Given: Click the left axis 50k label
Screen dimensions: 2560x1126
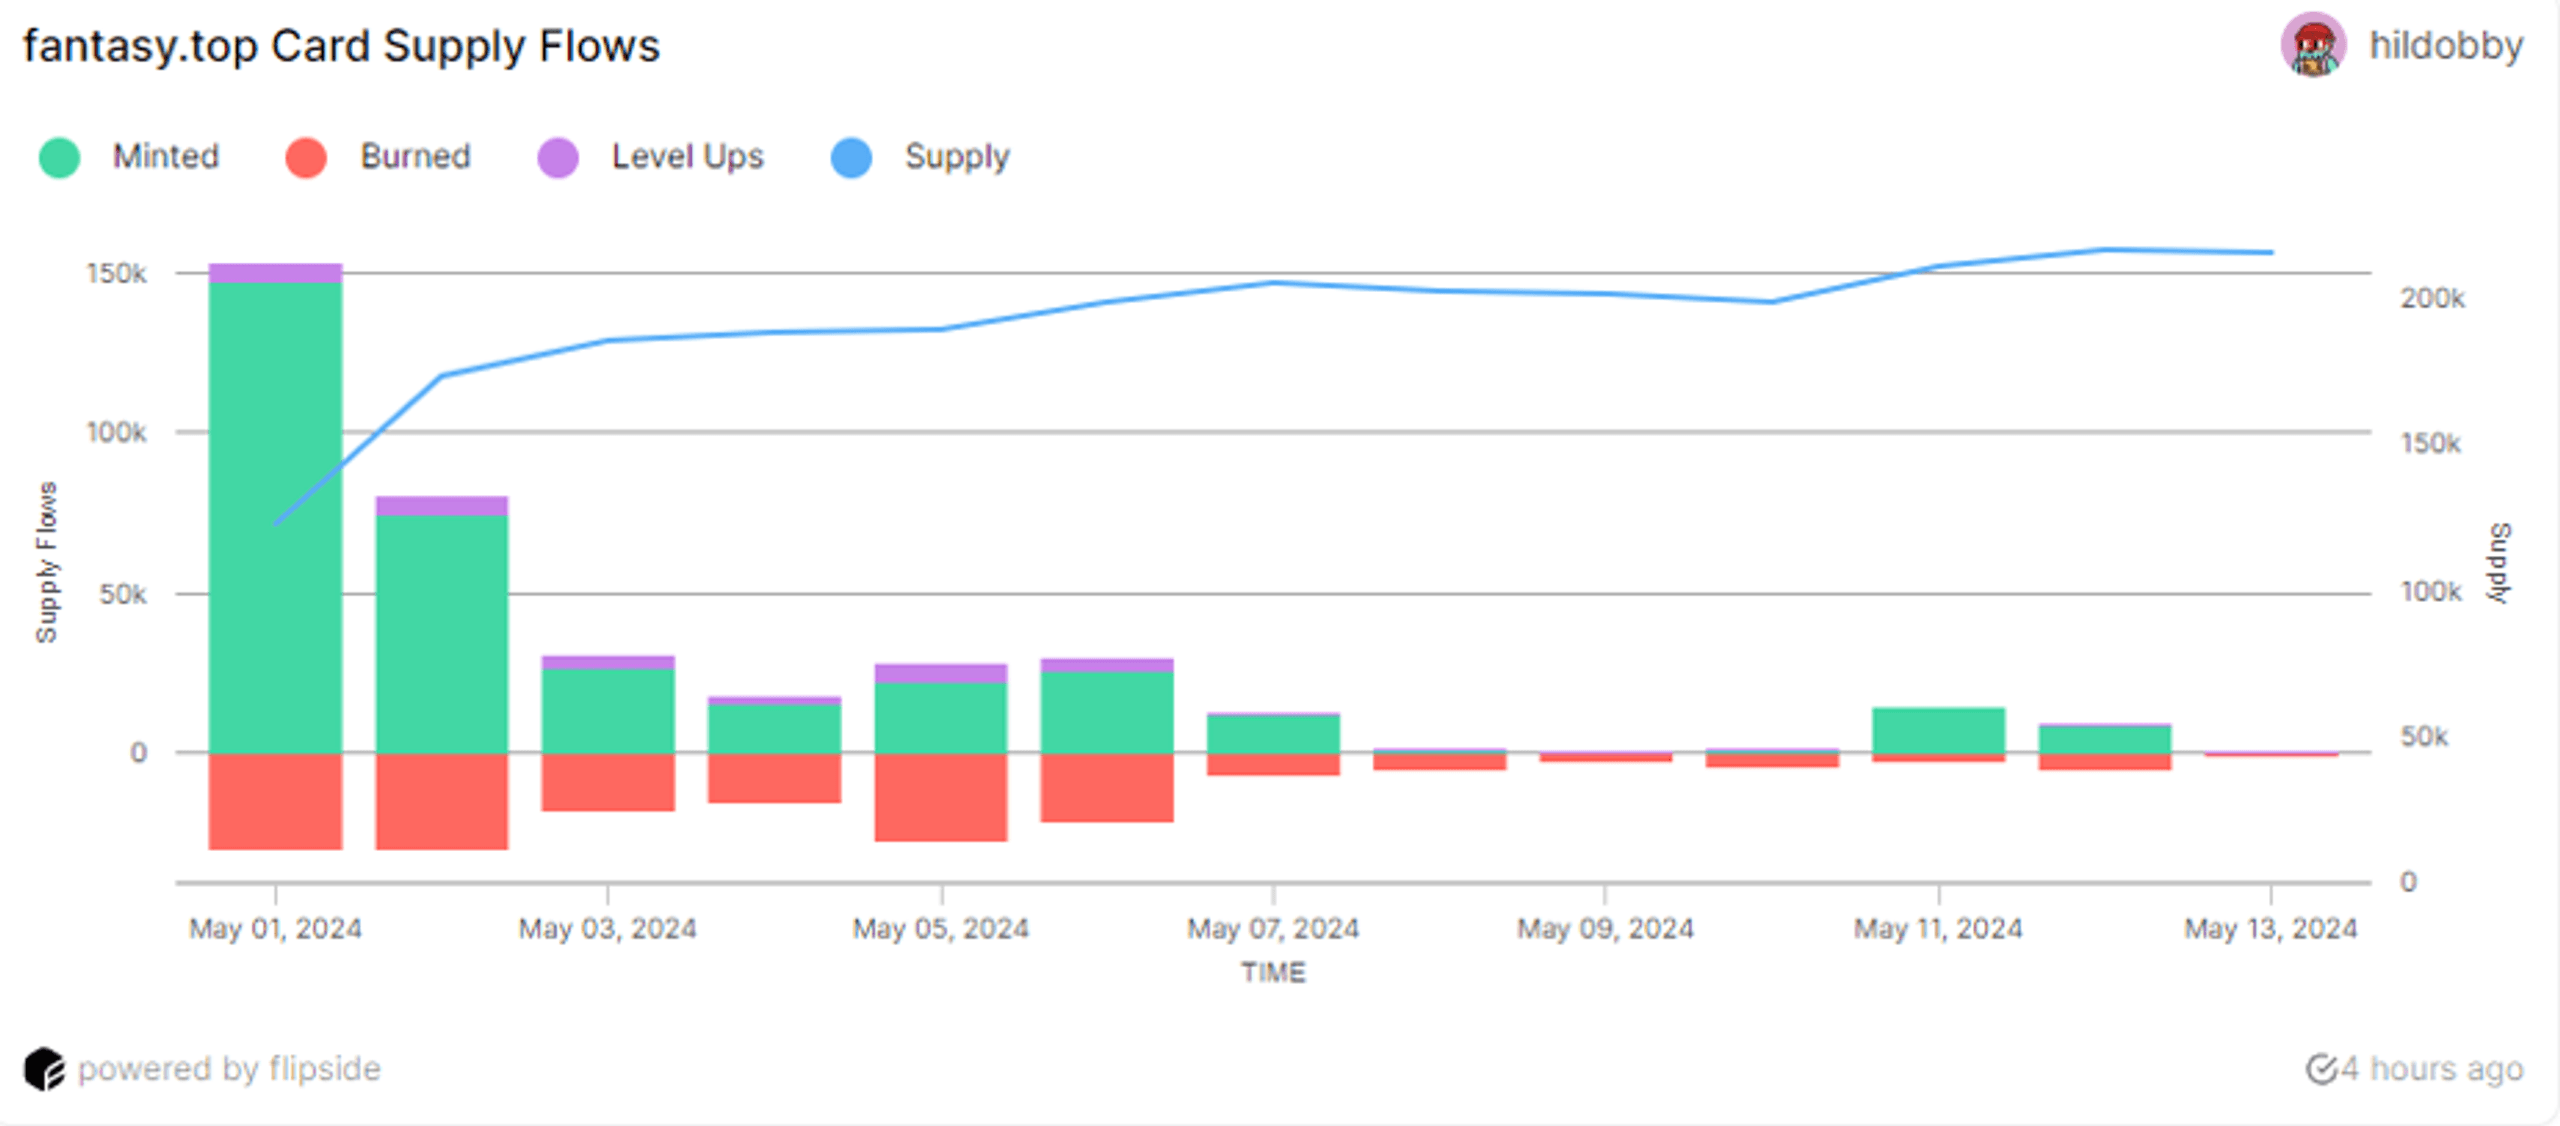Looking at the screenshot, I should pos(123,594).
